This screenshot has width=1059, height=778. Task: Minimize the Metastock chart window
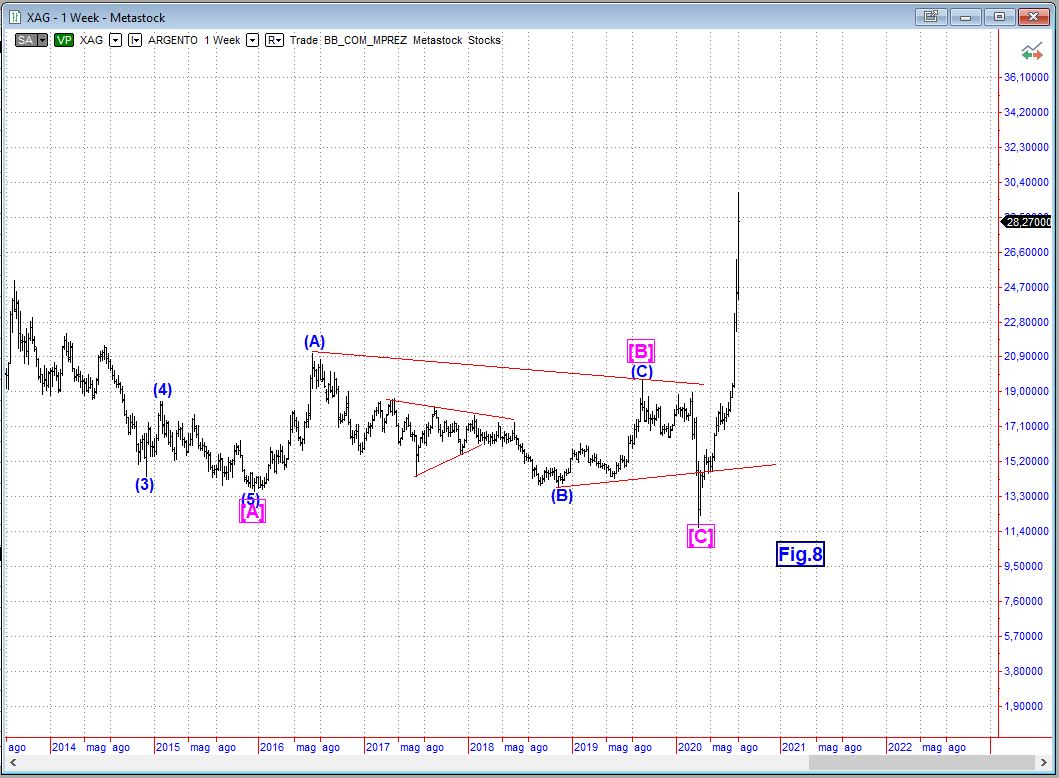[x=965, y=16]
